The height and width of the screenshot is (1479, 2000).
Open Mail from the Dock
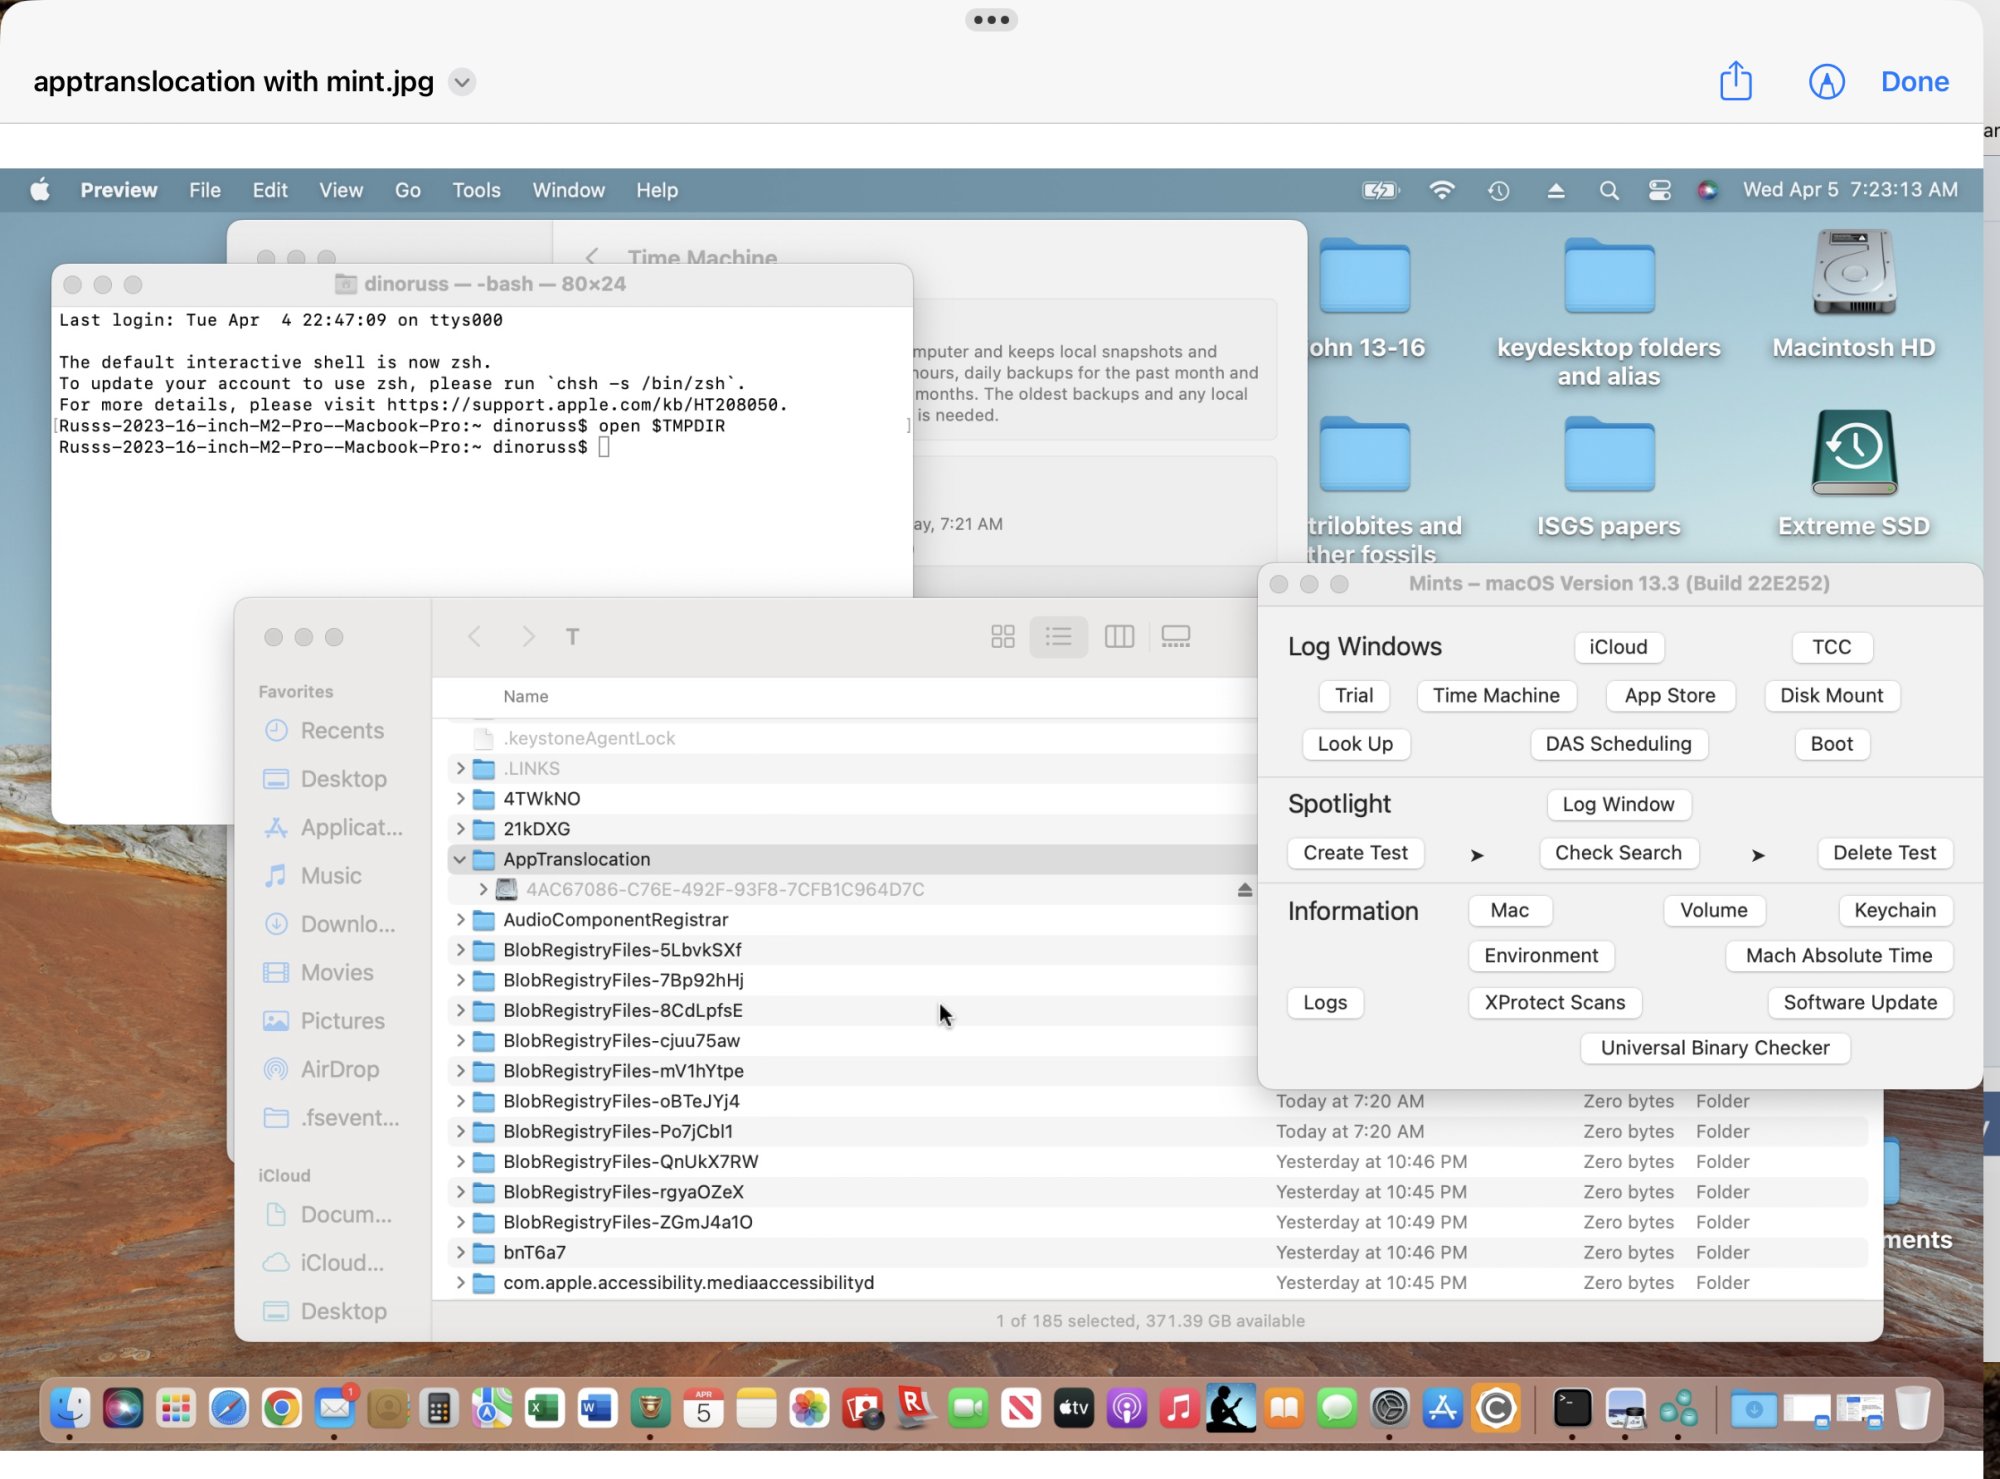point(334,1408)
